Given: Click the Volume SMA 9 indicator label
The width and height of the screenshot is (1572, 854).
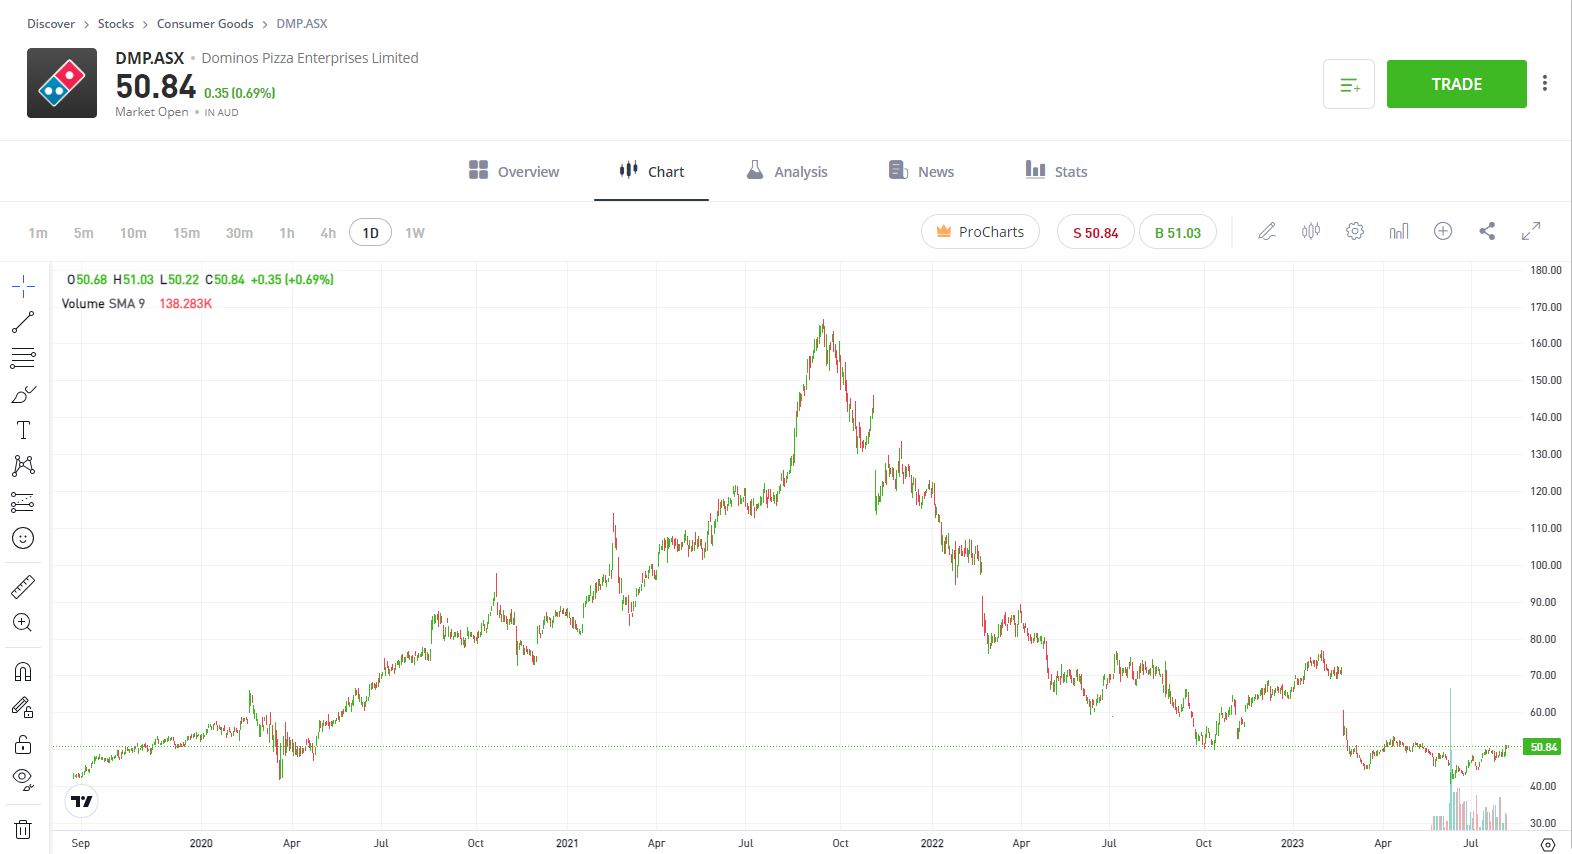Looking at the screenshot, I should (x=103, y=303).
